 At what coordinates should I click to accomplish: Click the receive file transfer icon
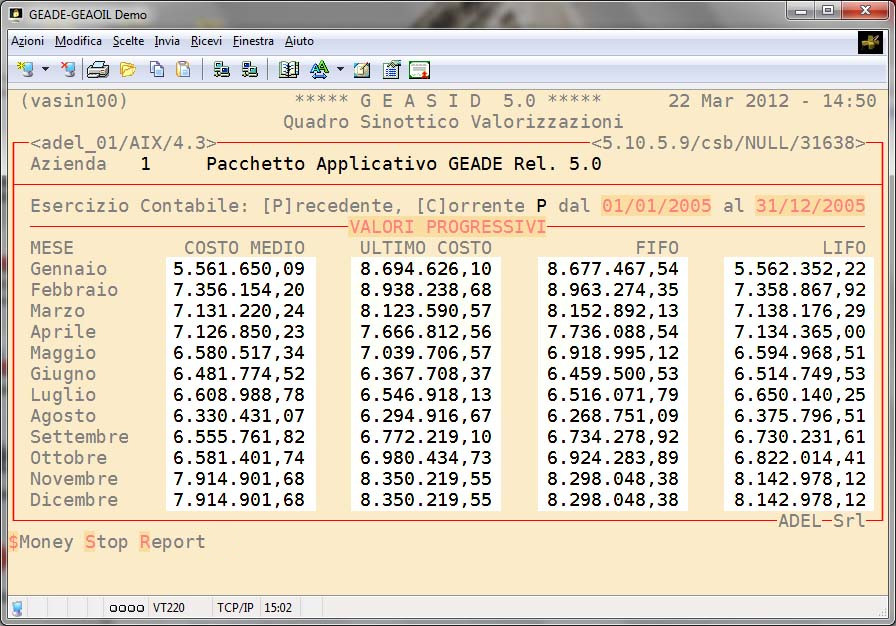click(x=250, y=69)
